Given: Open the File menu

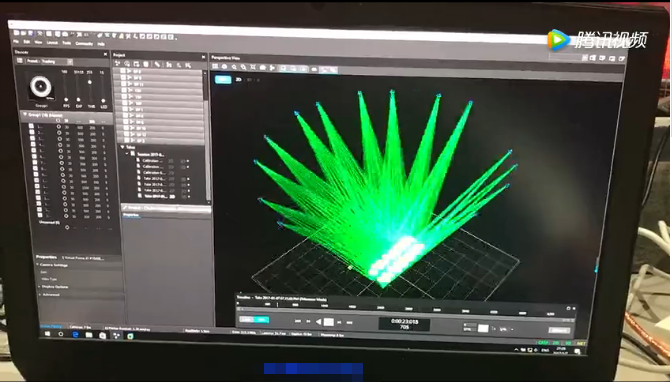Looking at the screenshot, I should click(x=16, y=41).
